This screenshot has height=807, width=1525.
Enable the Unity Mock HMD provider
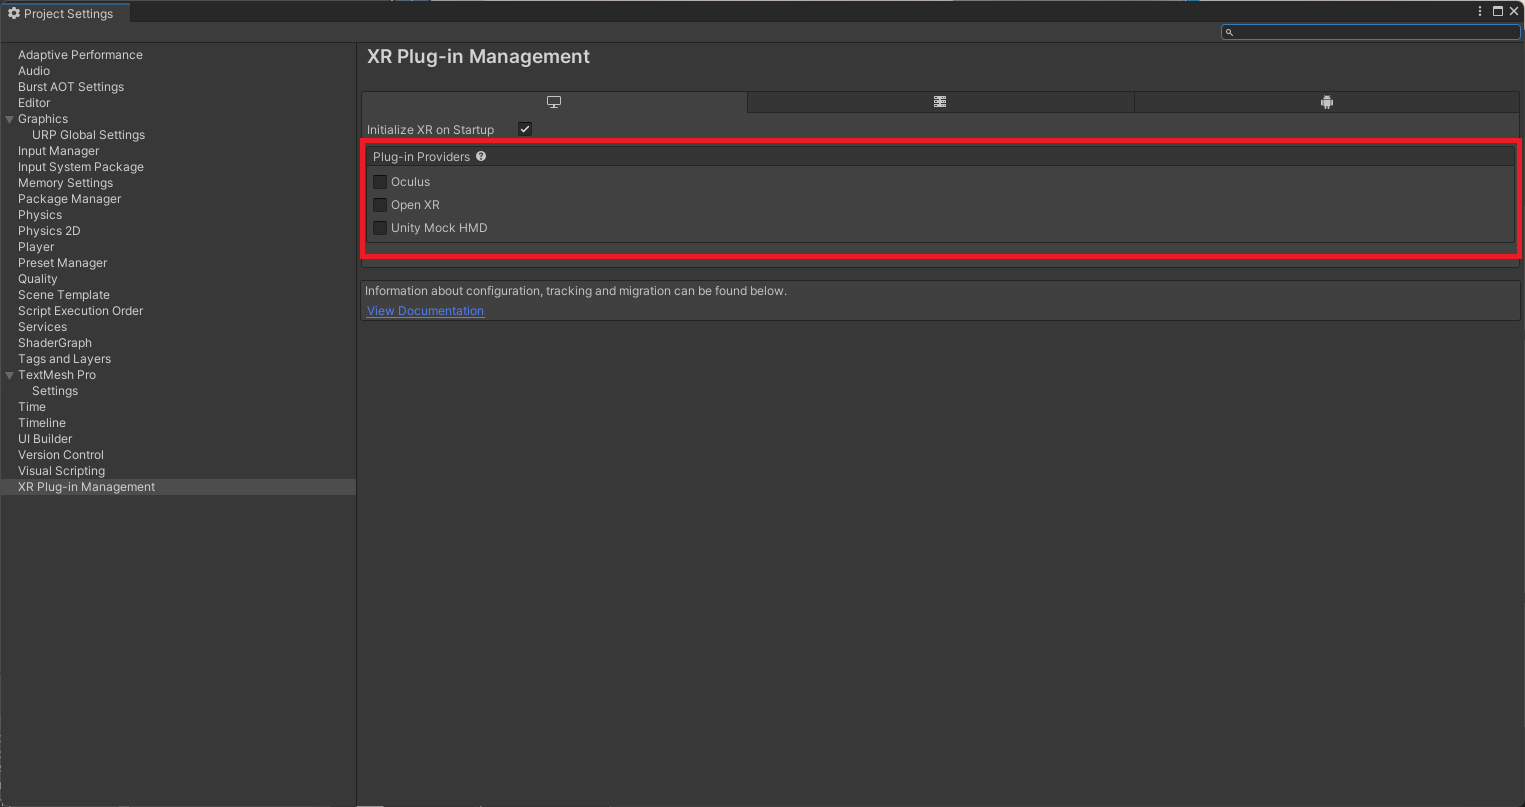(x=380, y=227)
